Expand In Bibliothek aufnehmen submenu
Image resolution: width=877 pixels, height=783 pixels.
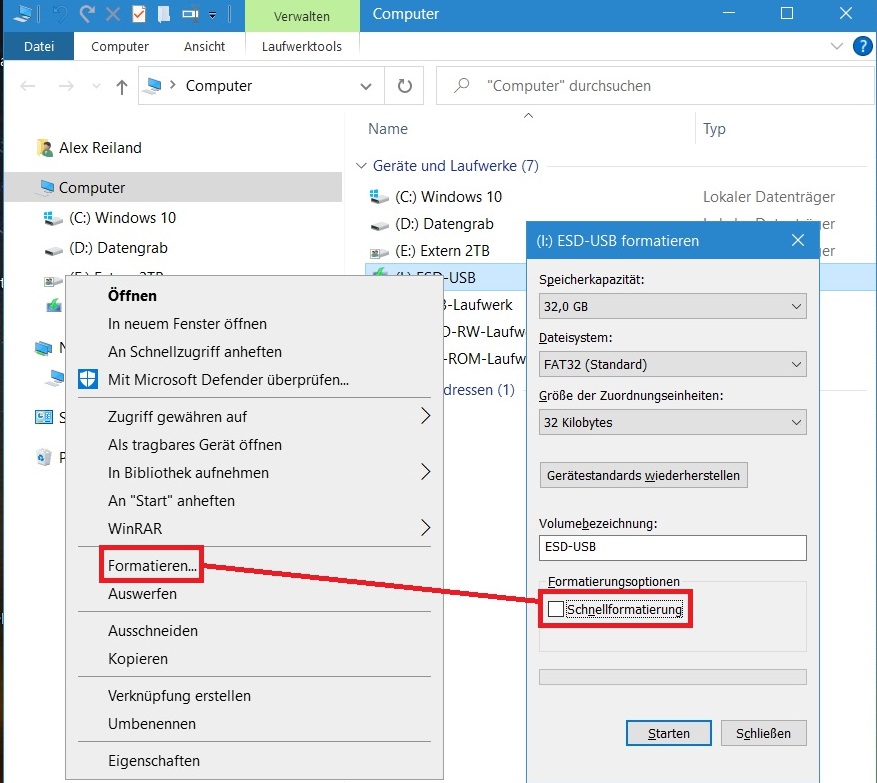point(255,472)
